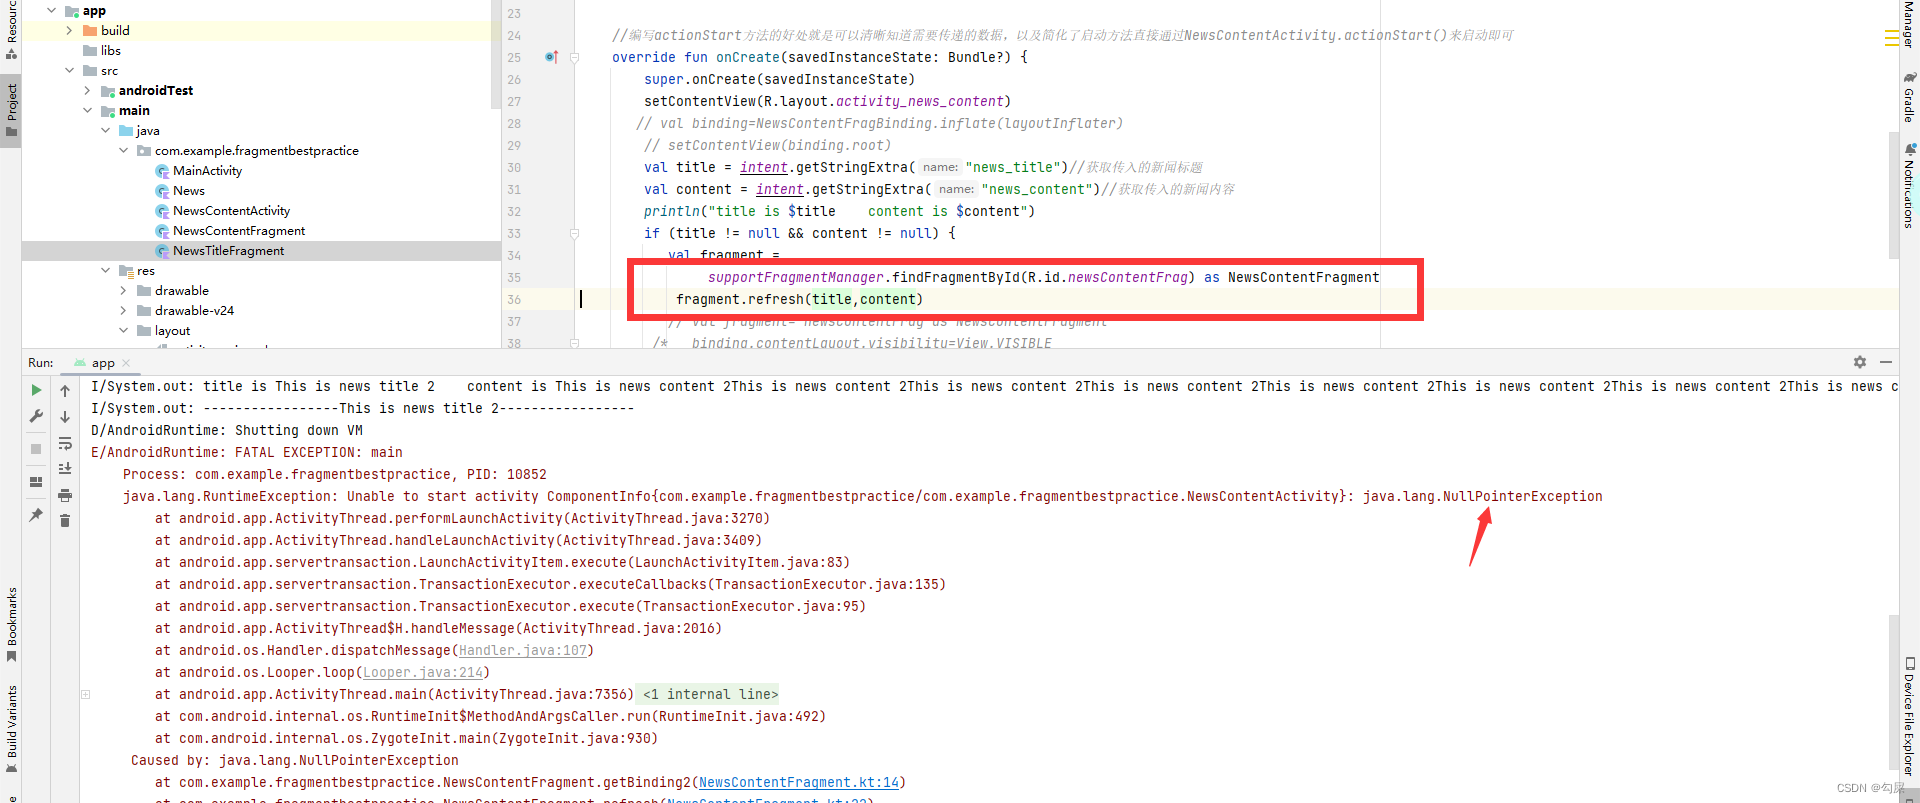Viewport: 1920px width, 803px height.
Task: Place the cursor in fragment.refresh(title,content) line
Action: (x=799, y=299)
